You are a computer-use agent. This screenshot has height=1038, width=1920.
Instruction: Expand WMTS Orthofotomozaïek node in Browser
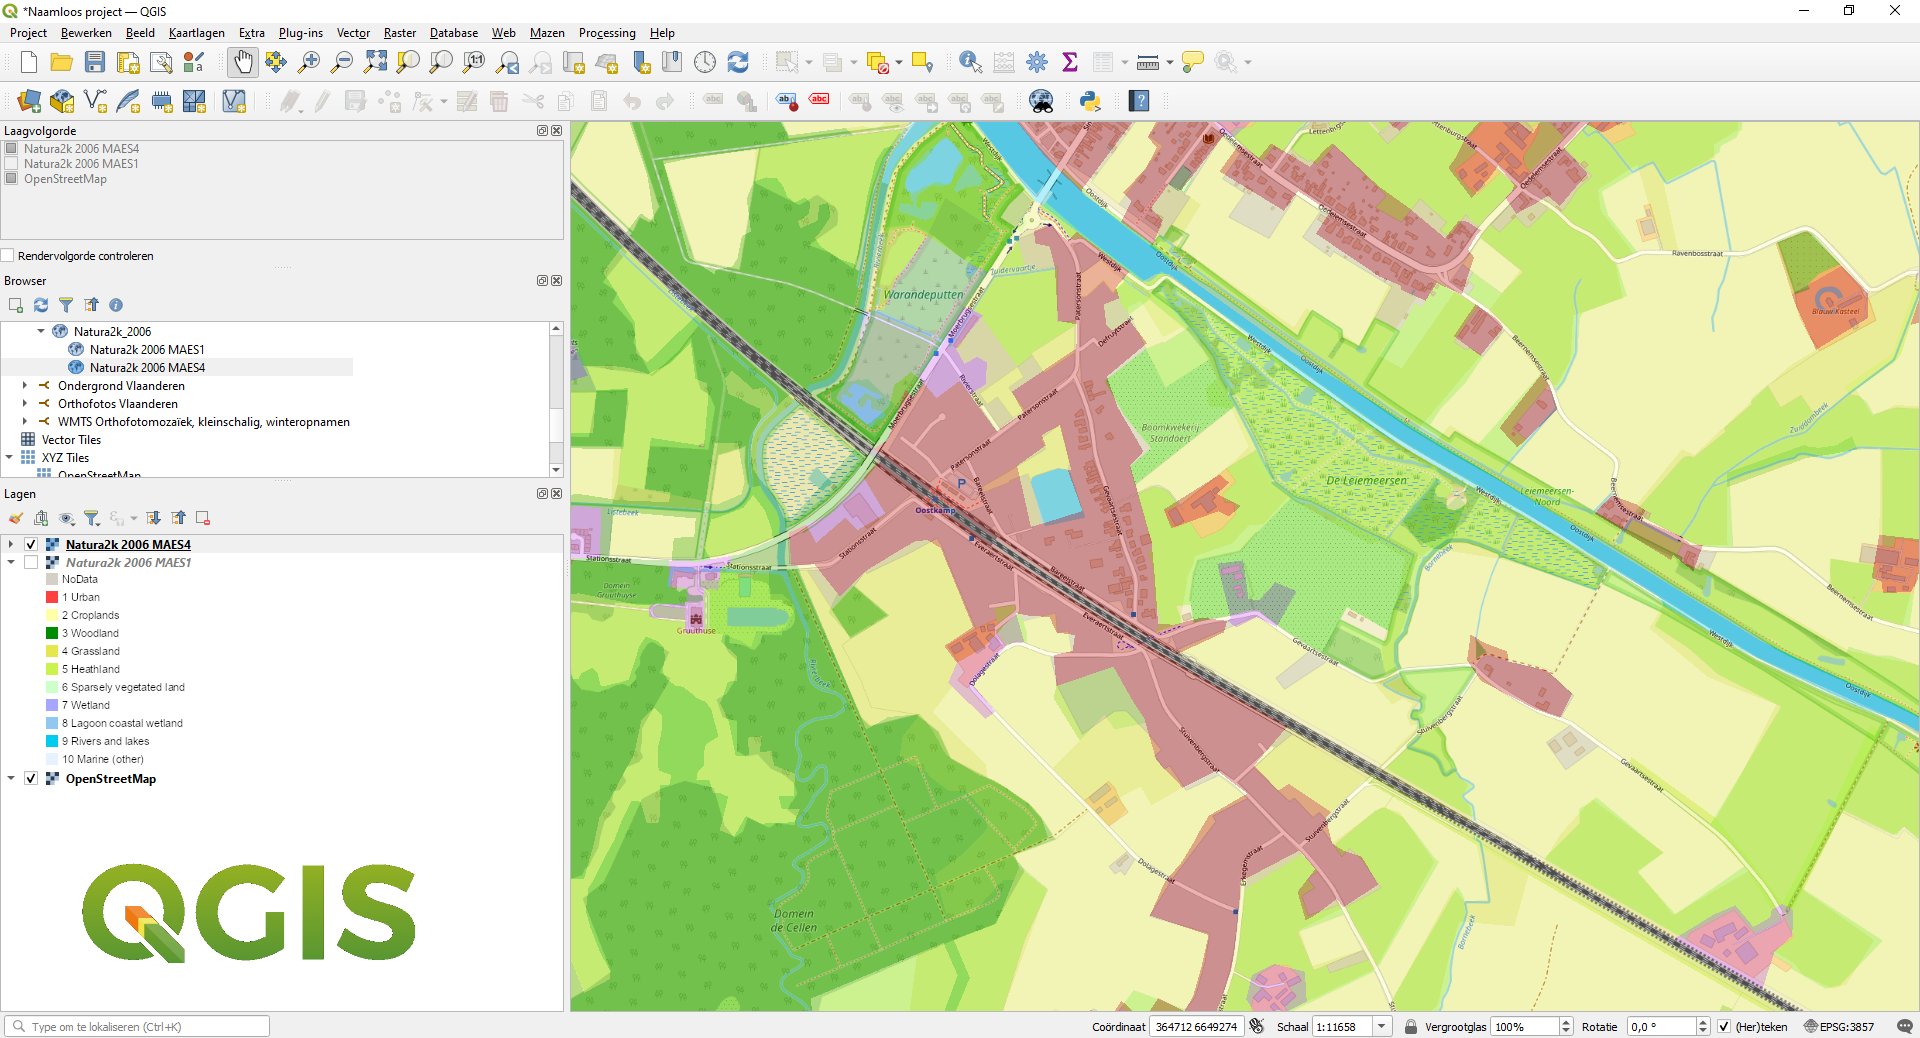tap(25, 422)
